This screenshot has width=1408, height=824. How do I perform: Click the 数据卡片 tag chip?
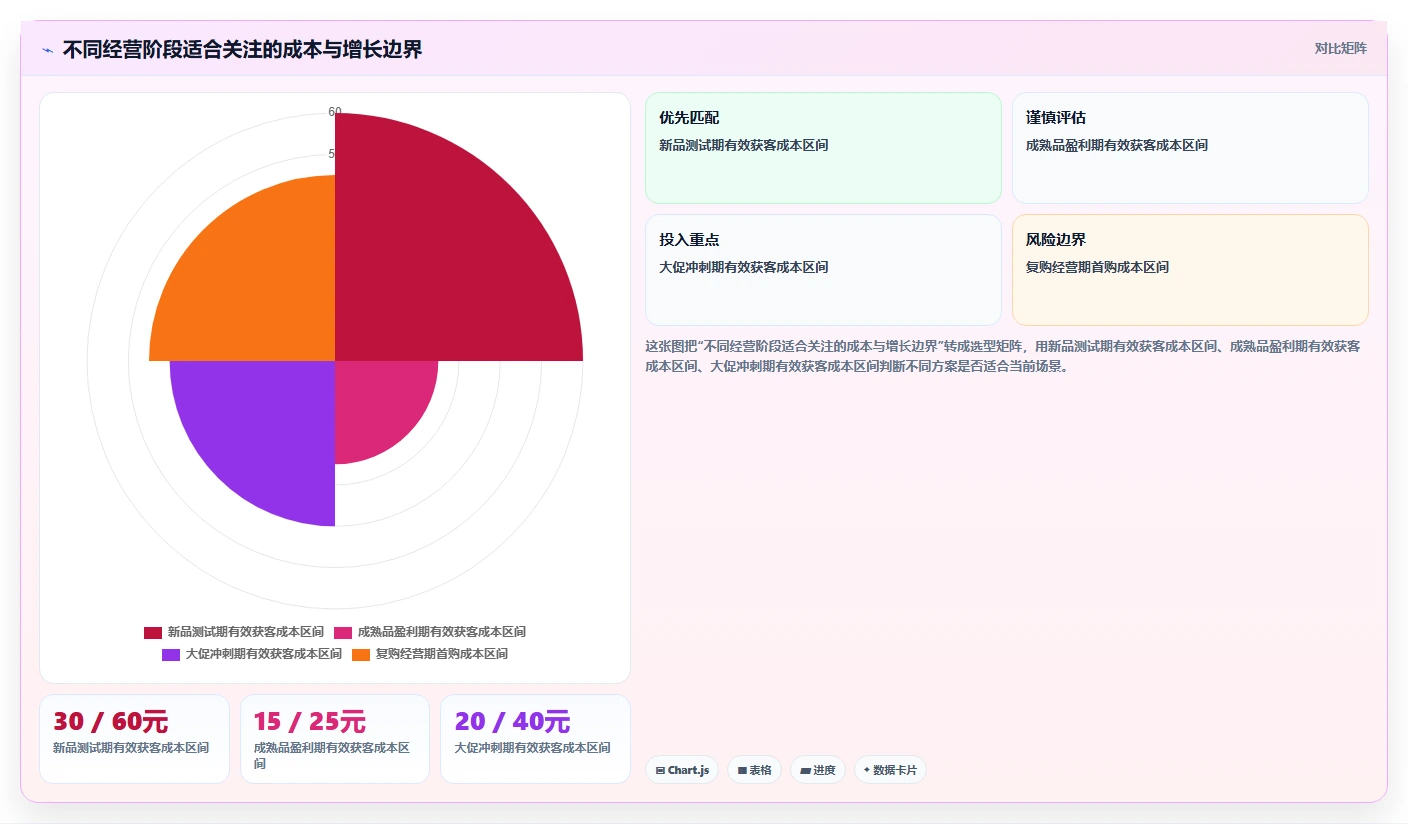(890, 770)
